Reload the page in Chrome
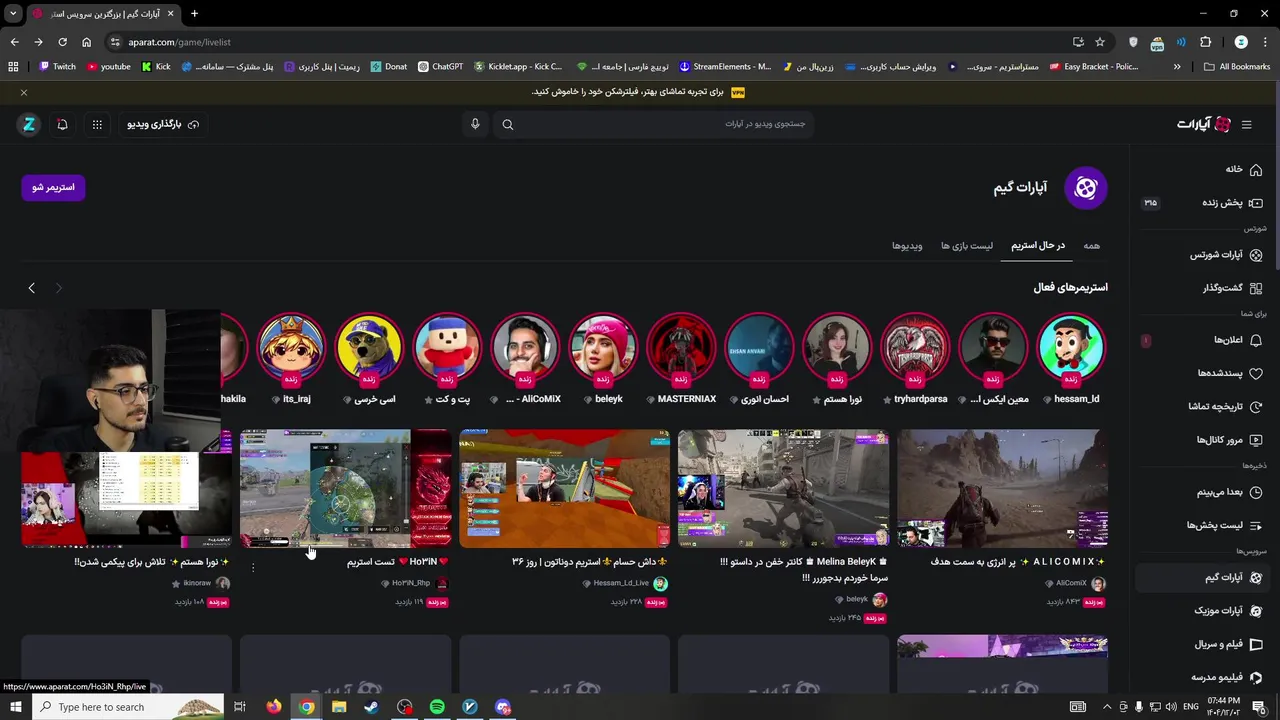1280x720 pixels. pos(62,42)
